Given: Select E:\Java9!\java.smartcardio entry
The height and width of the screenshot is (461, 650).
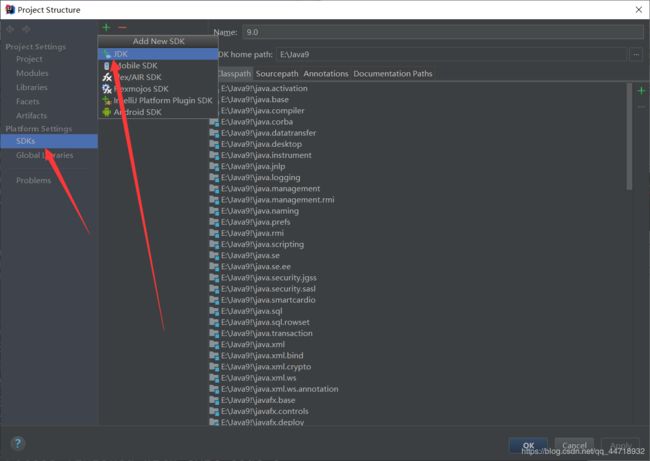Looking at the screenshot, I should 268,300.
